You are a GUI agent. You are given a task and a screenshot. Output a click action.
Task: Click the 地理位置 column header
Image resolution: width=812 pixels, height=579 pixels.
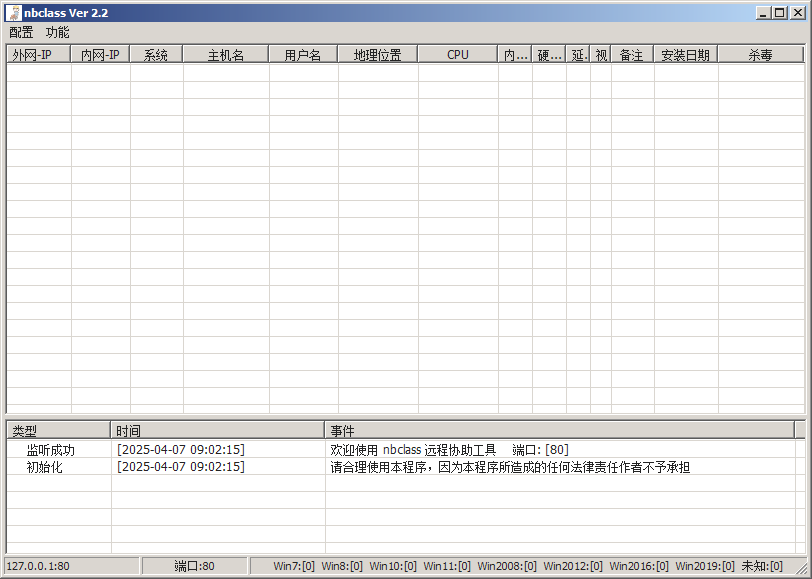pyautogui.click(x=378, y=55)
